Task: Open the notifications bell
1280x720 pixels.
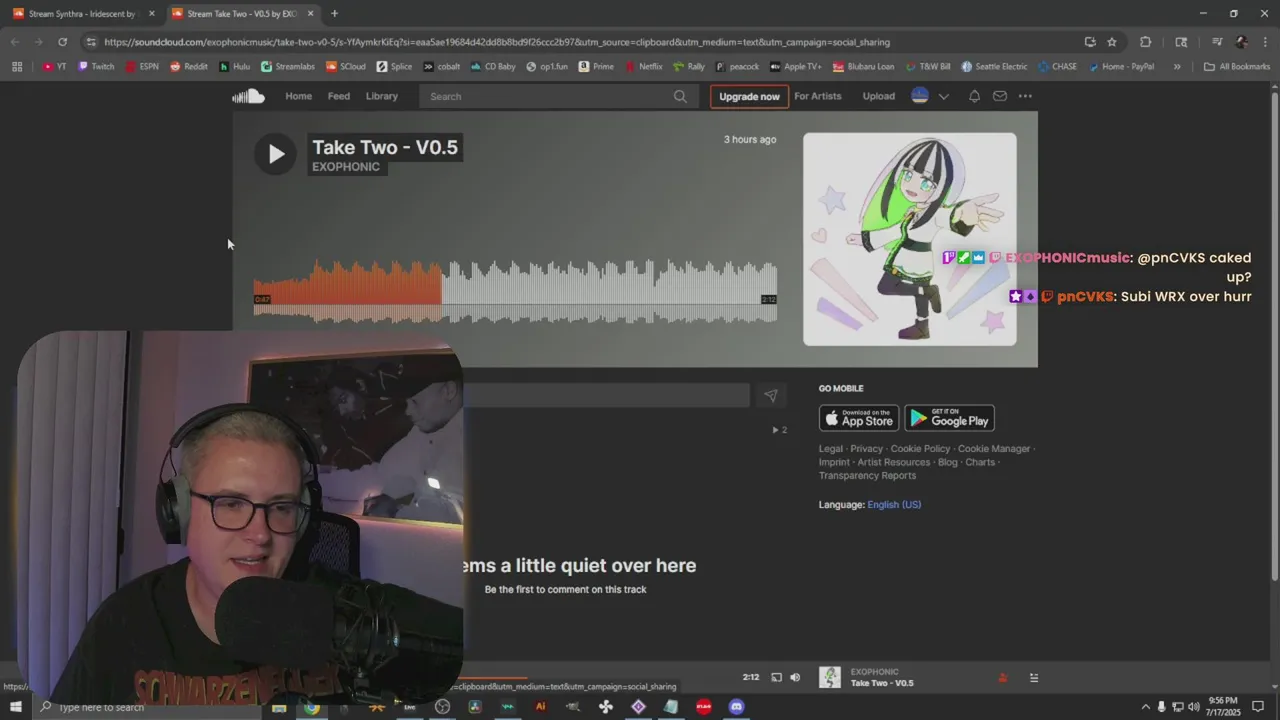Action: pos(974,96)
